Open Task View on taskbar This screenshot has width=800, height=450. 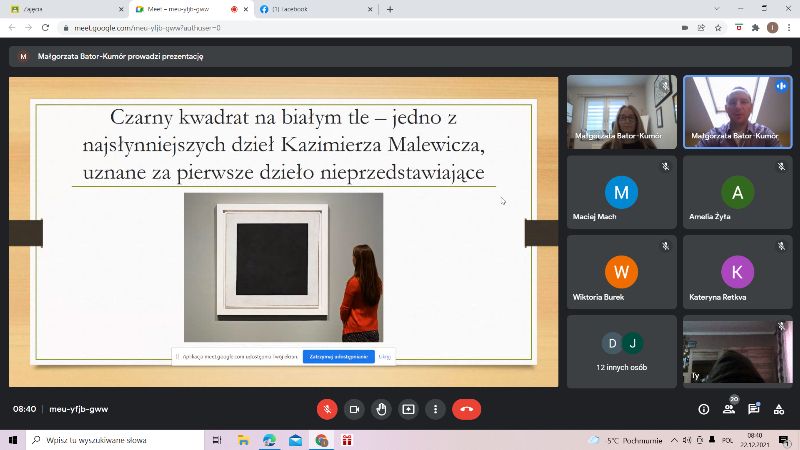click(217, 440)
